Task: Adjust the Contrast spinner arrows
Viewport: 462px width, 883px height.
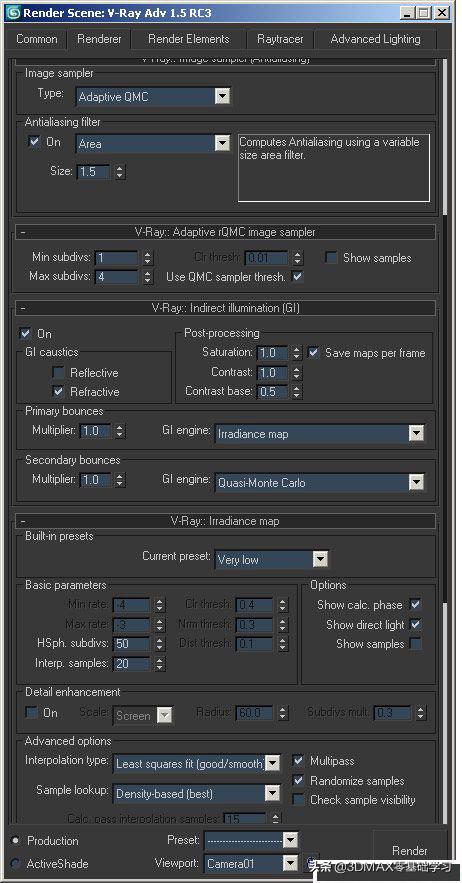Action: click(x=297, y=372)
